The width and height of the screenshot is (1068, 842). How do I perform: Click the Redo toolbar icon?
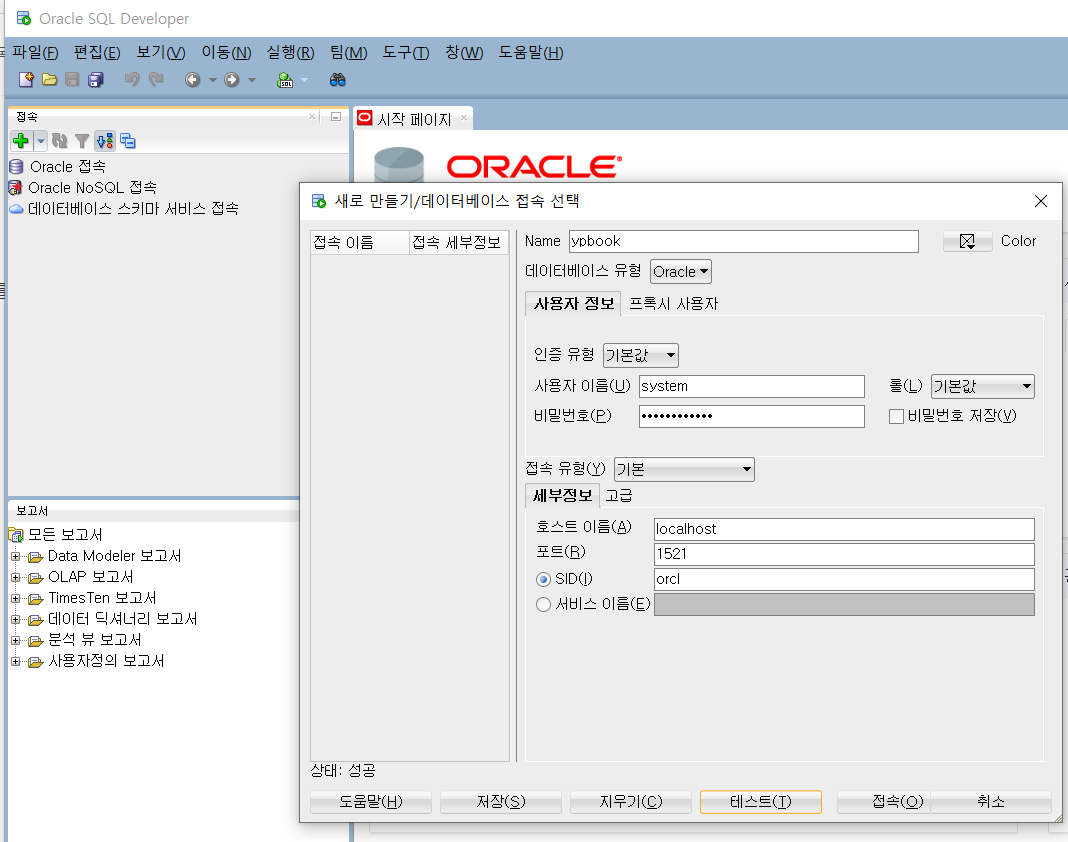[x=156, y=80]
